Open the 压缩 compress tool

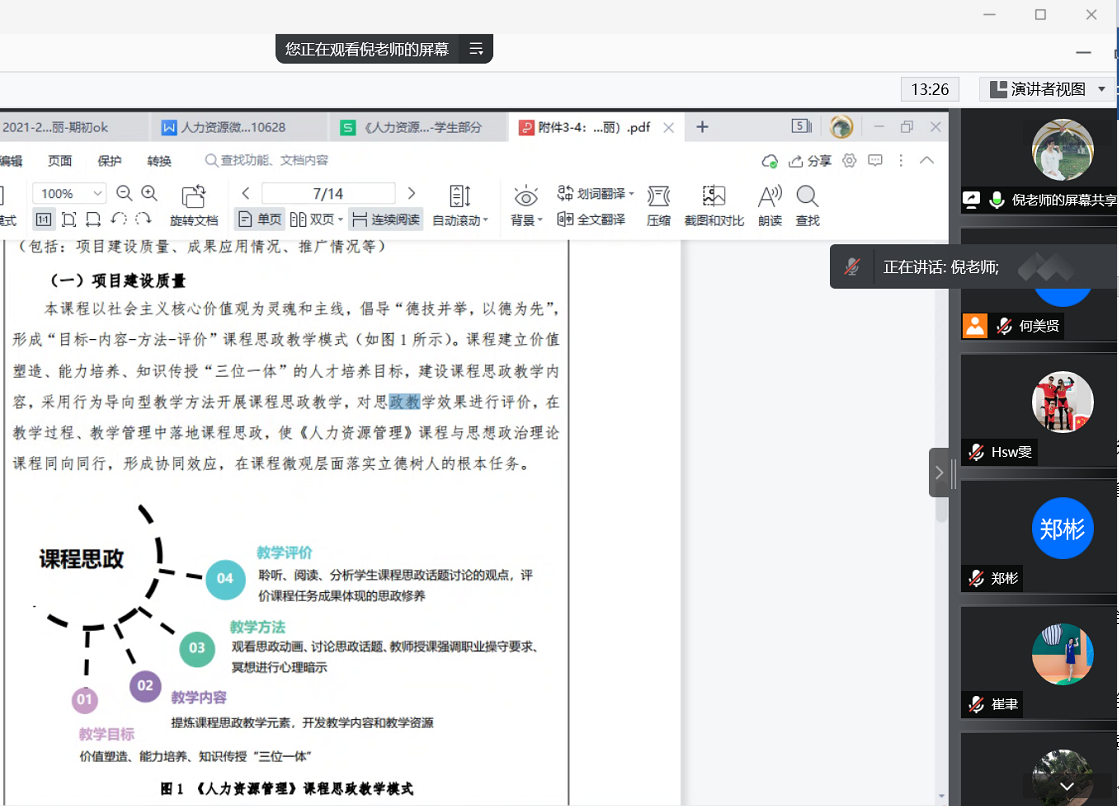click(658, 204)
